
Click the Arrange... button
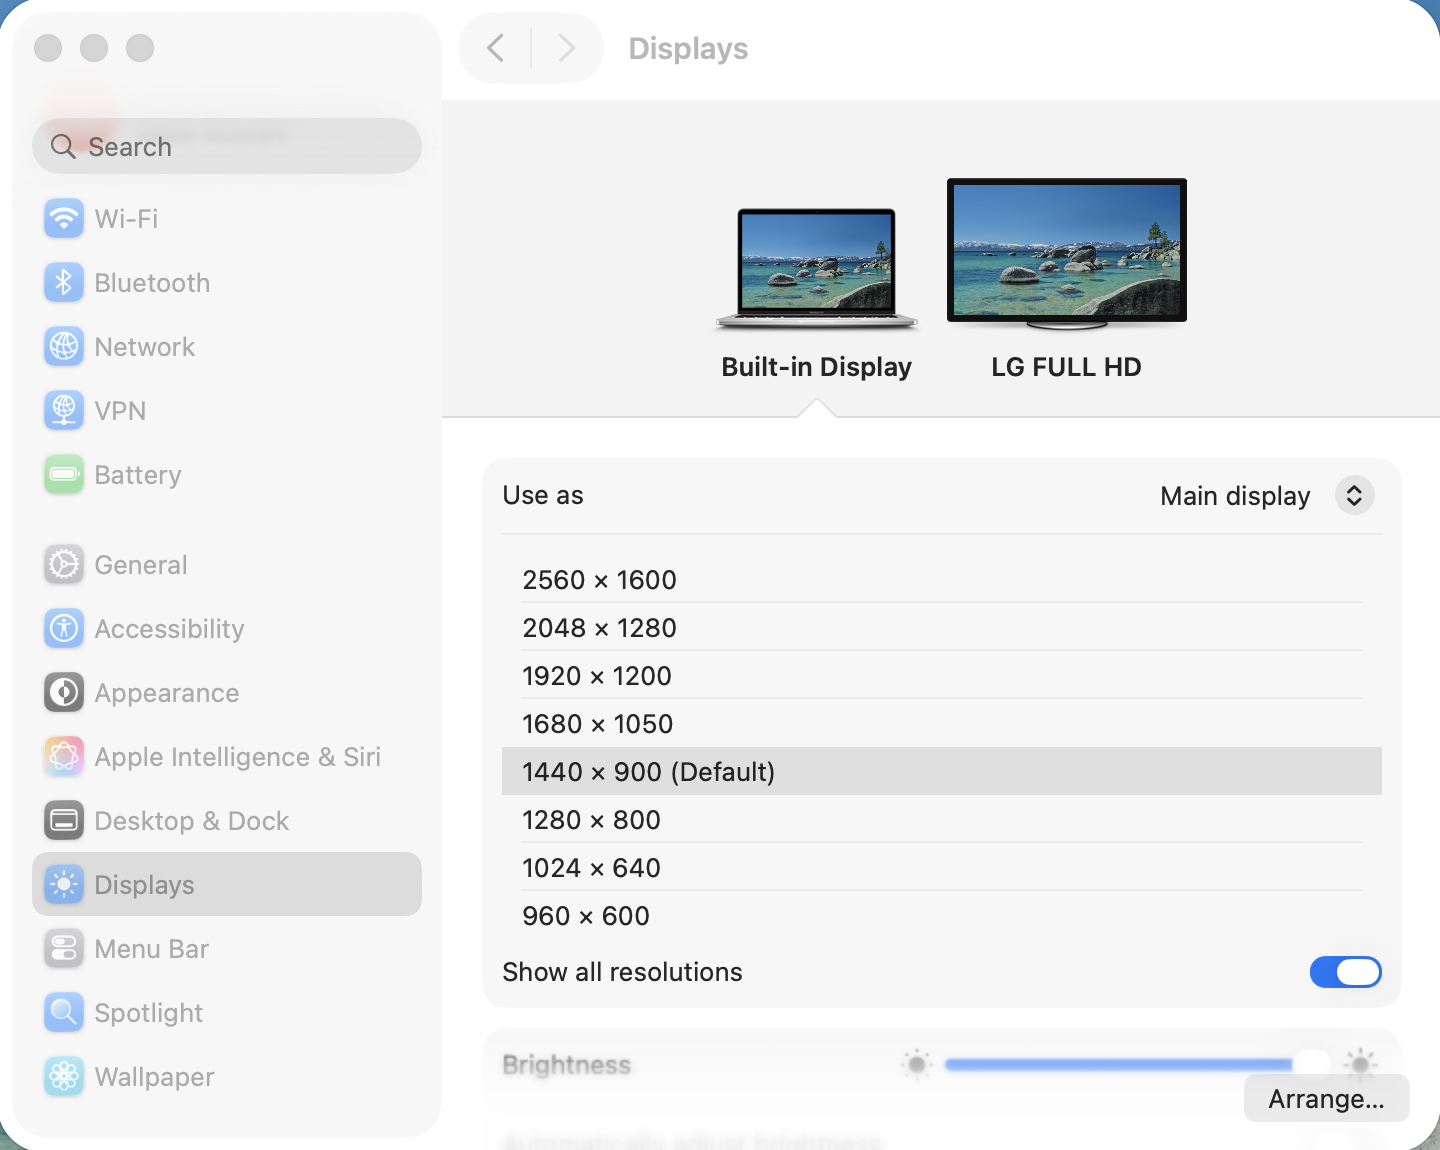1326,1099
